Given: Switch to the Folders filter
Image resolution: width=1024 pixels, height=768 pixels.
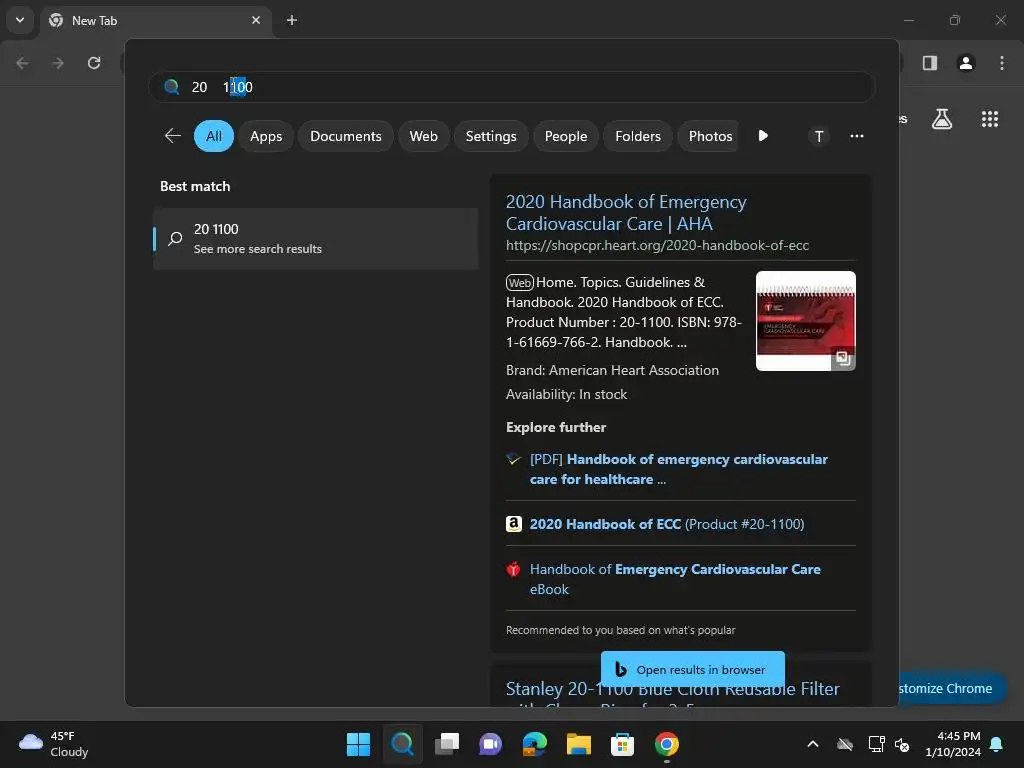Looking at the screenshot, I should coord(637,136).
